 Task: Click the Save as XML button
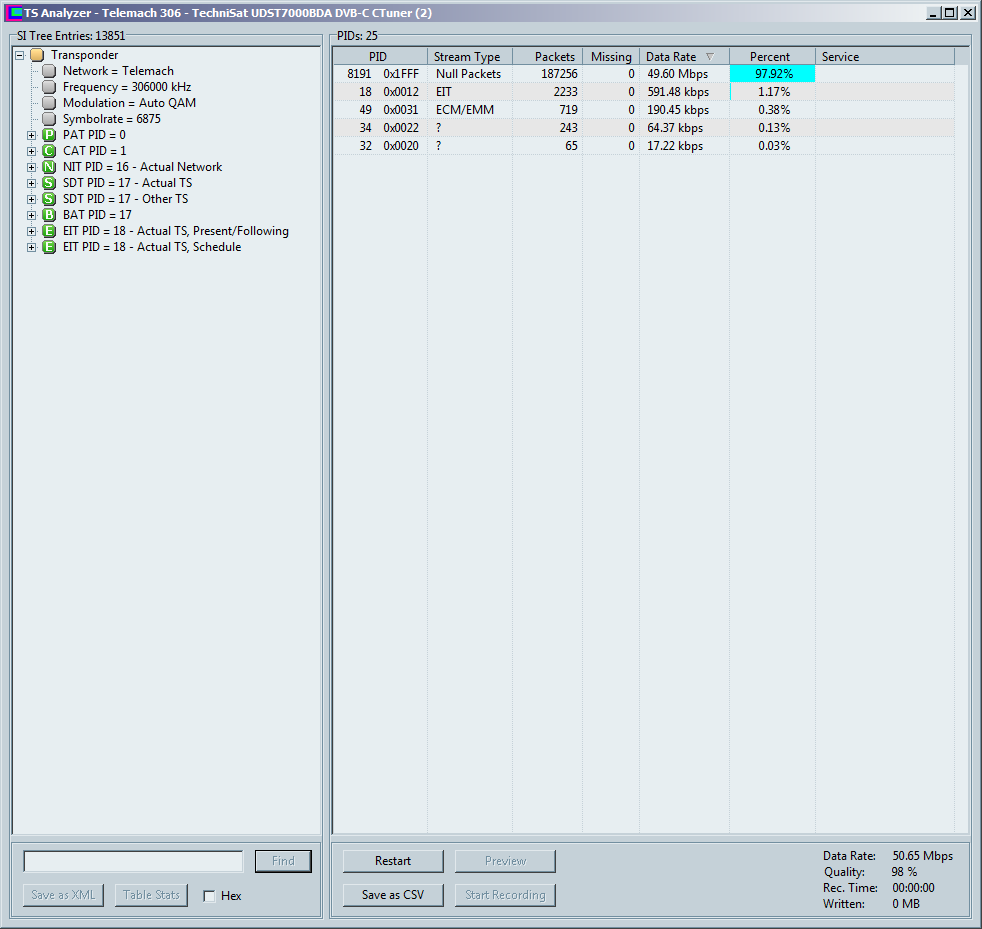click(63, 895)
